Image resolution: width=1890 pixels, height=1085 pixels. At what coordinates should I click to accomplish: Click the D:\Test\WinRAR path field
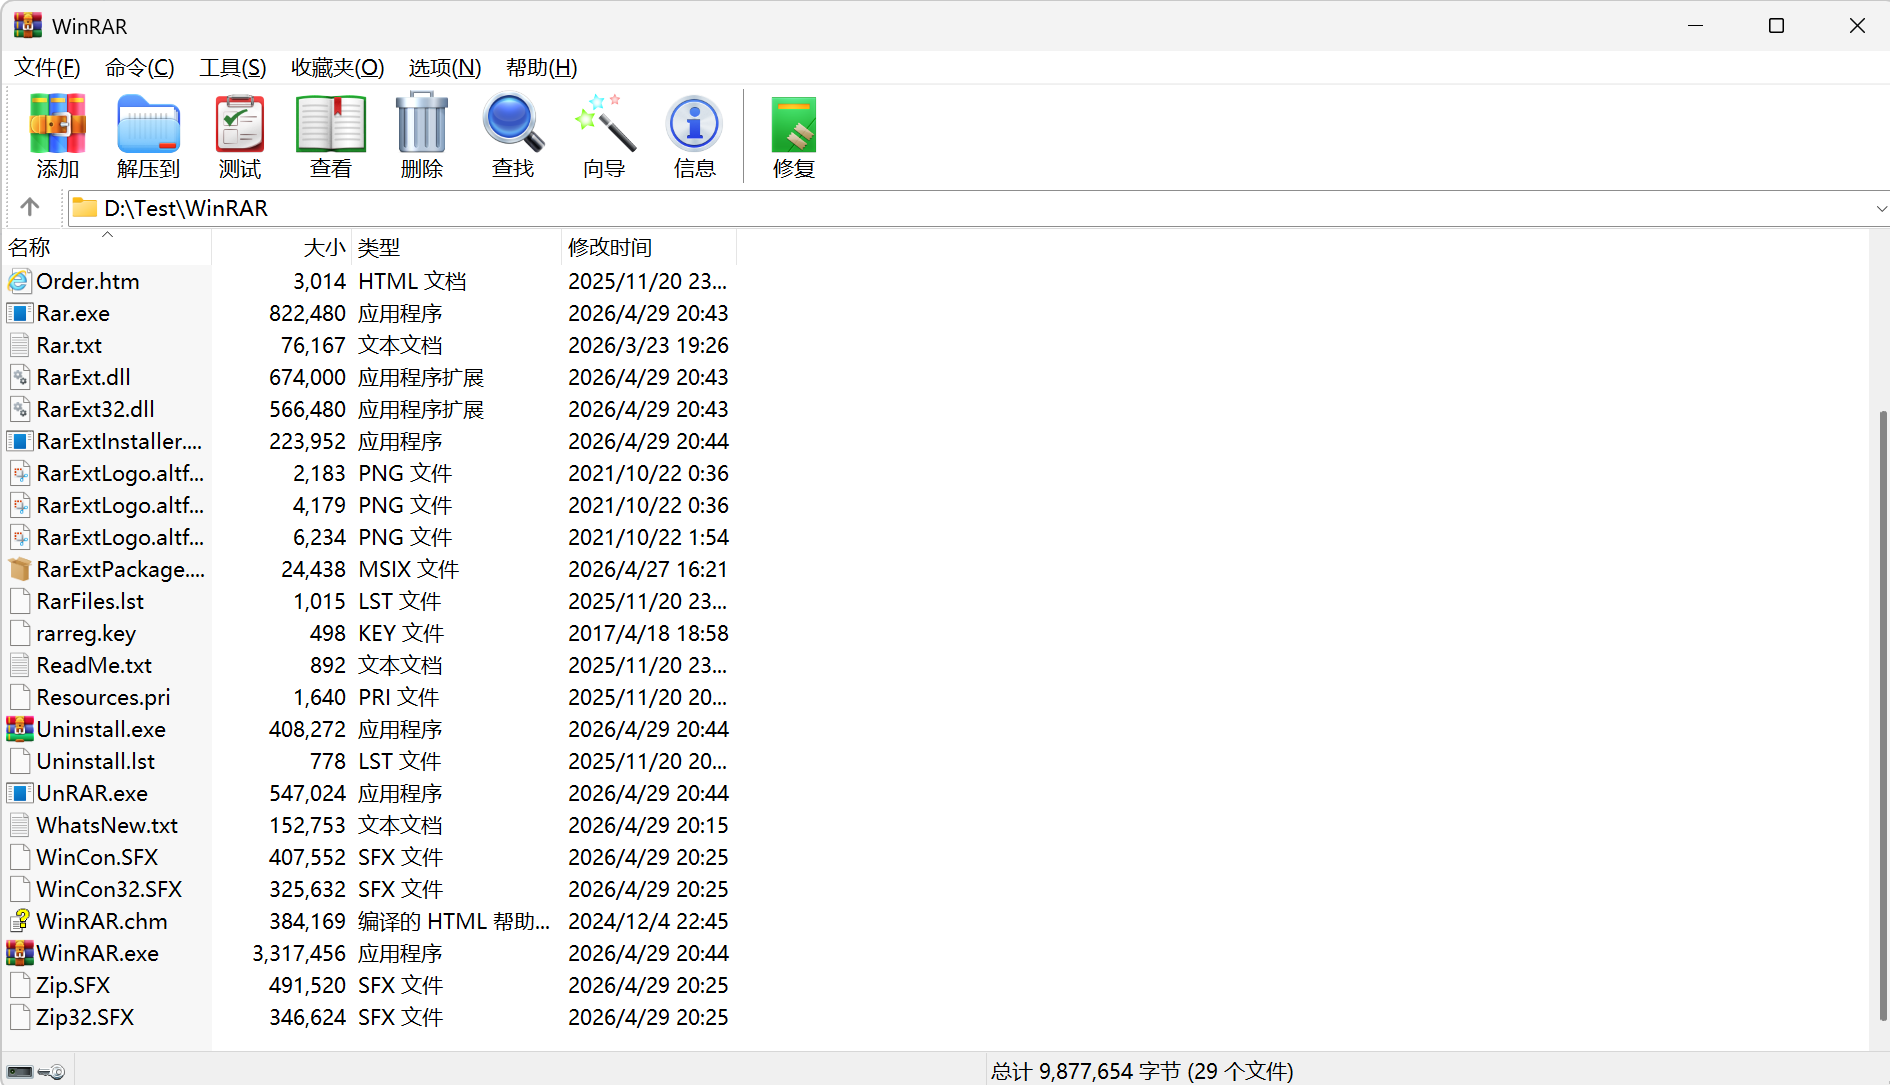point(970,208)
